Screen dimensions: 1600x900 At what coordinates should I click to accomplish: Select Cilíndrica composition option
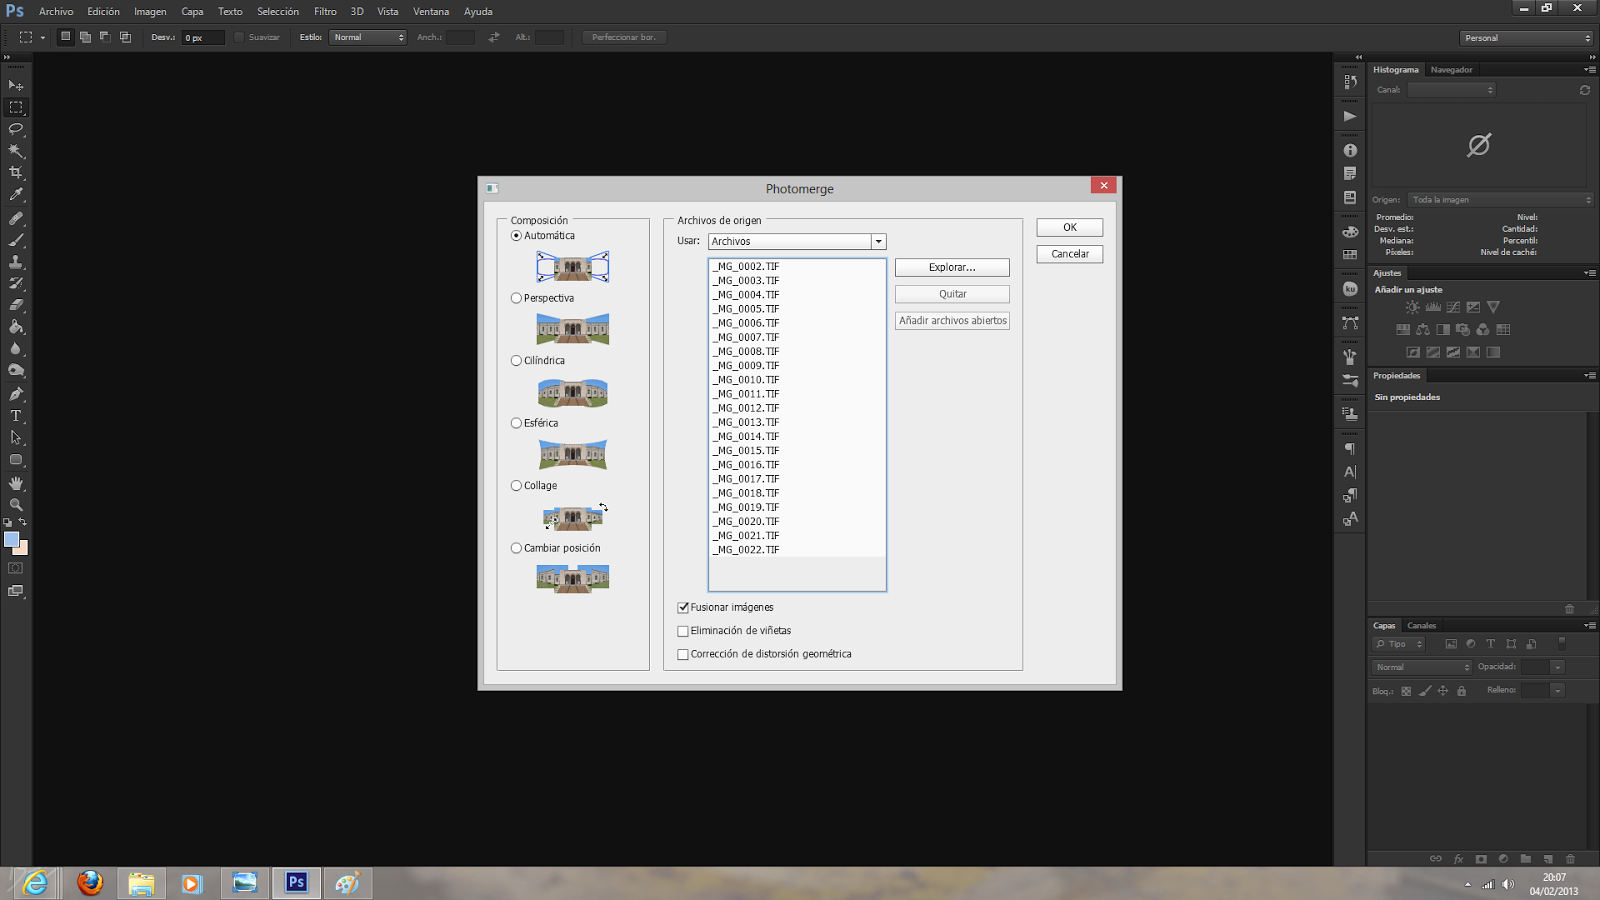pos(516,361)
